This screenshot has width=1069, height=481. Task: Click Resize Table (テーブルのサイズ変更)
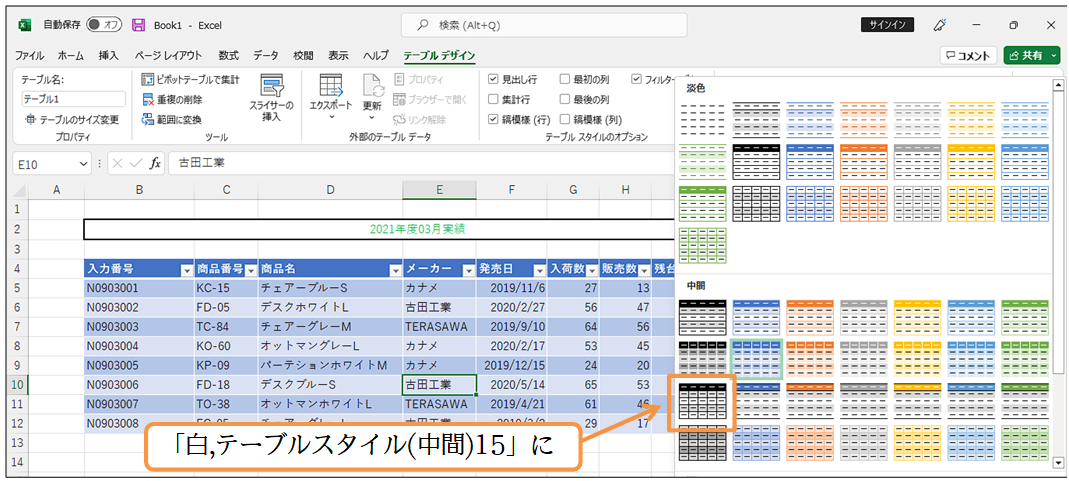pos(71,119)
